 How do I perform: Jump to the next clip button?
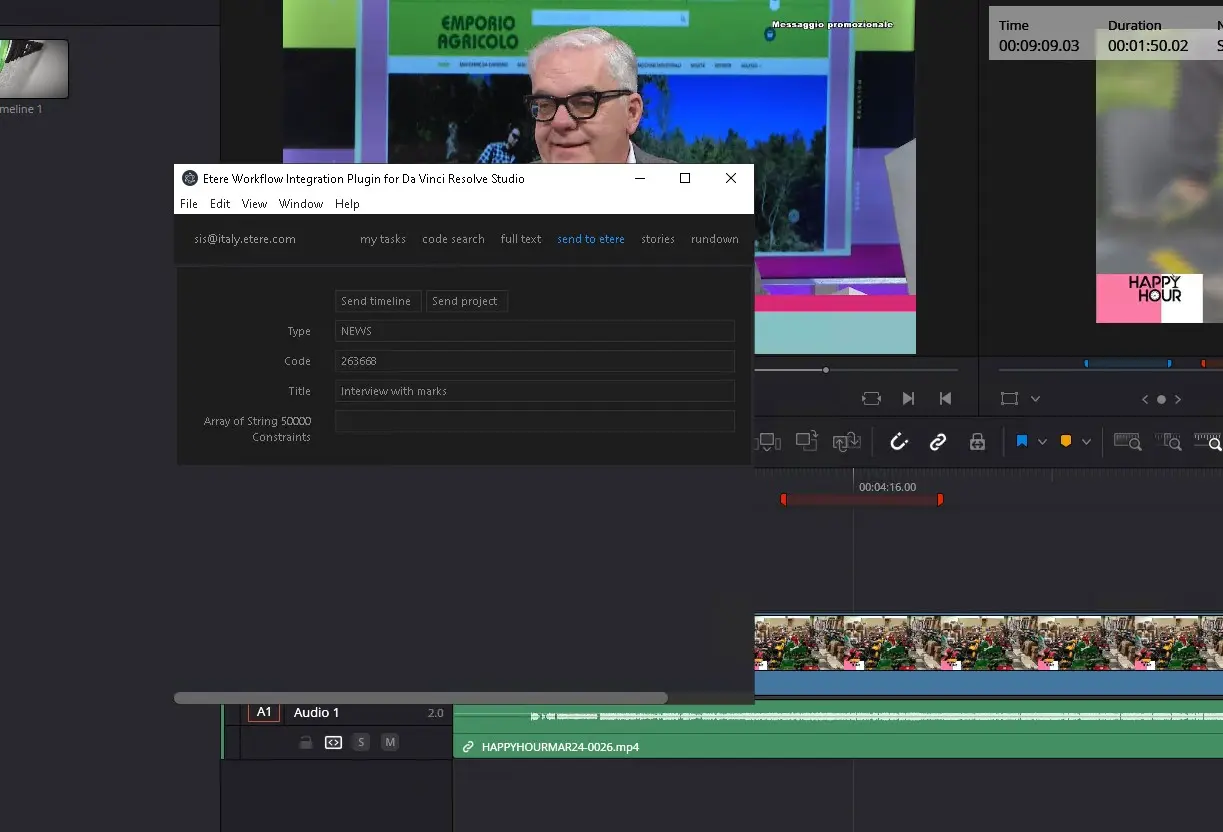908,398
